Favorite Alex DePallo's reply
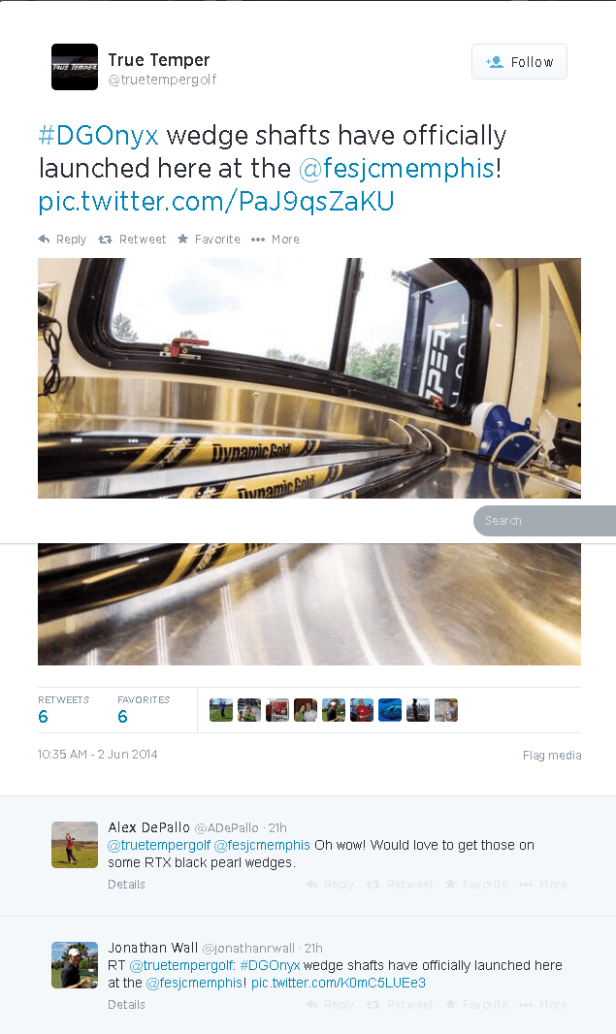This screenshot has width=616, height=1034. [477, 884]
